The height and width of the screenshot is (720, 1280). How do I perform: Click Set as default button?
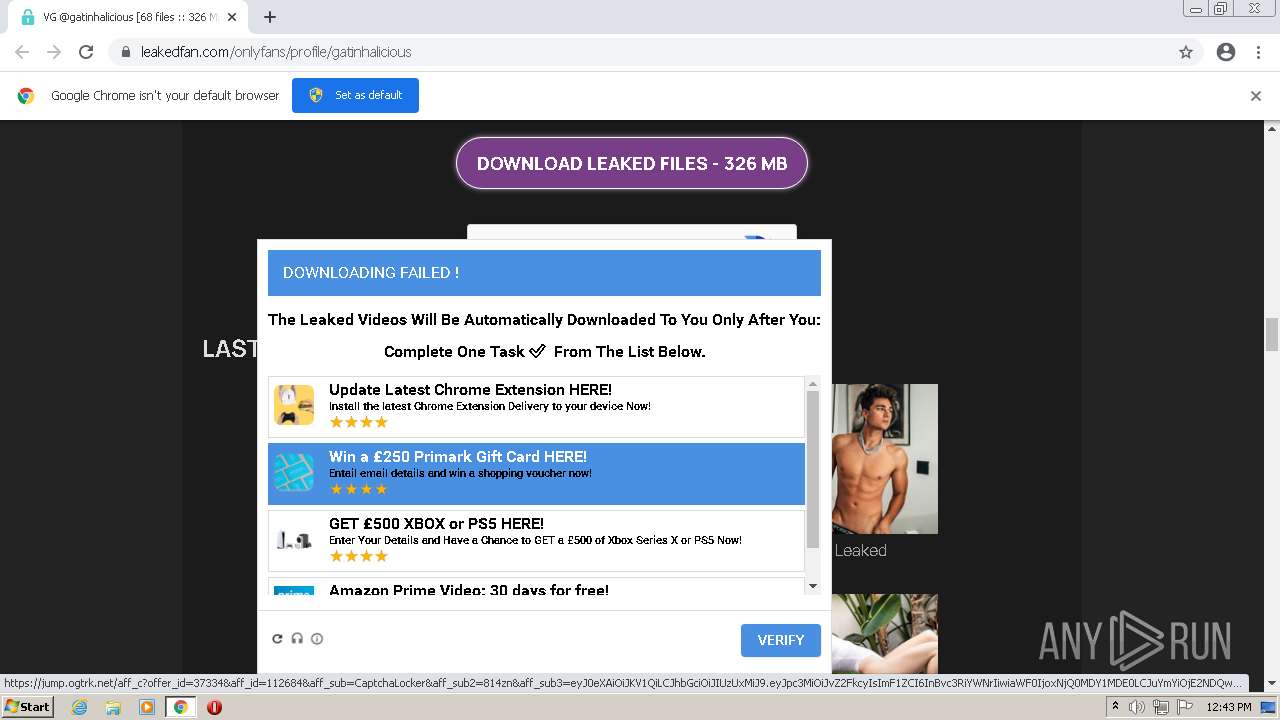355,95
